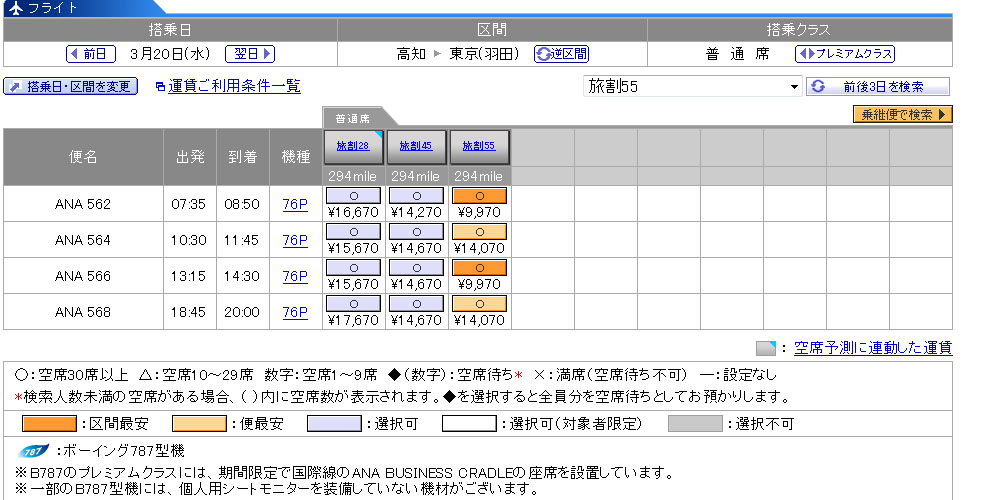Open 運賃ご利用条件一覧 link
The height and width of the screenshot is (500, 981).
234,86
